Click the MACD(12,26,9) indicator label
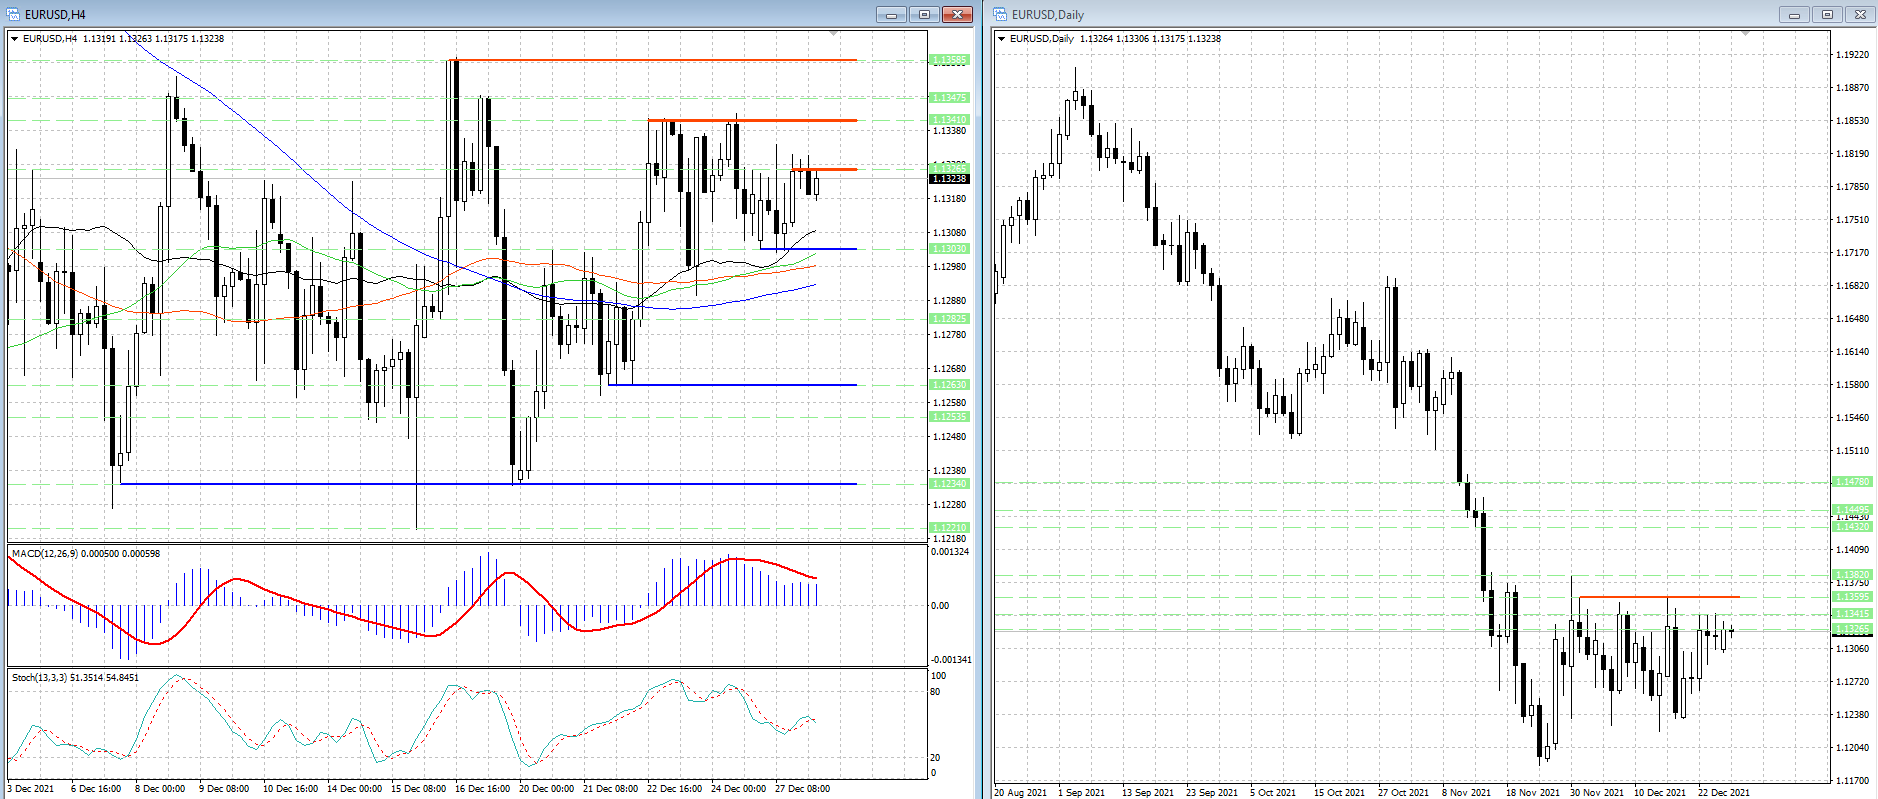The height and width of the screenshot is (799, 1878). [85, 554]
